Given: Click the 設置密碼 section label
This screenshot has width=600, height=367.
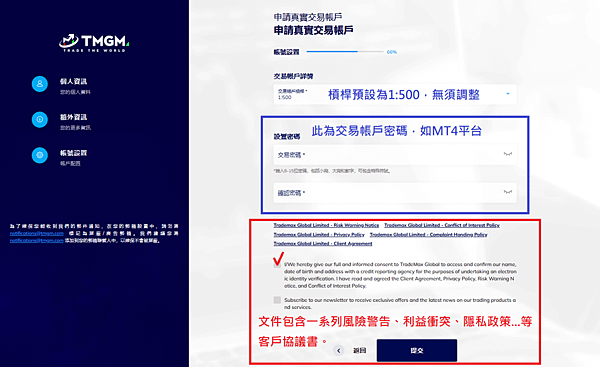Looking at the screenshot, I should coord(287,136).
